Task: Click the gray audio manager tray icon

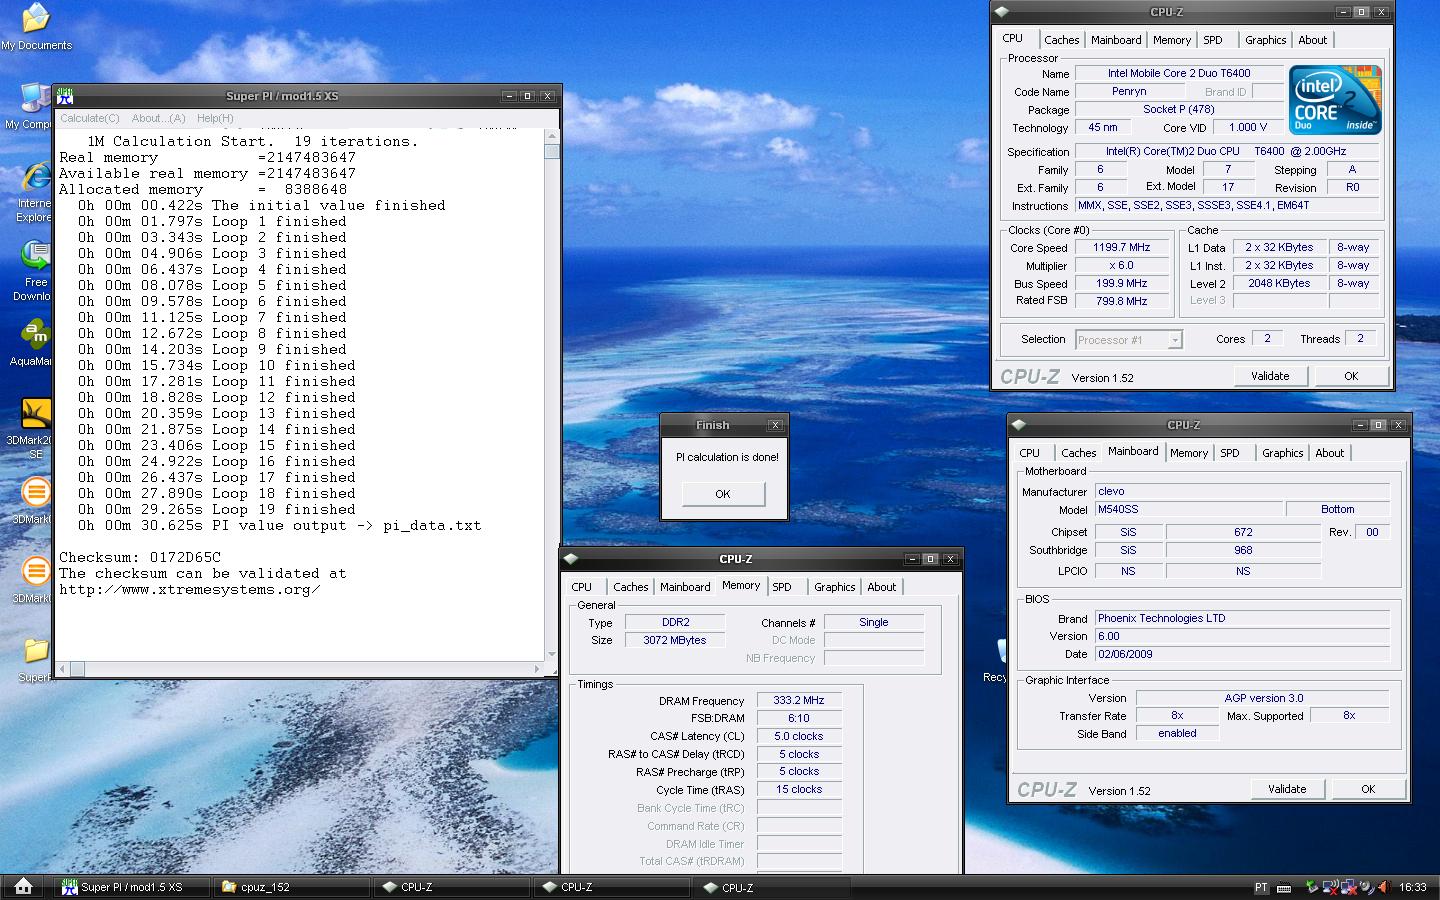Action: pyautogui.click(x=1367, y=887)
